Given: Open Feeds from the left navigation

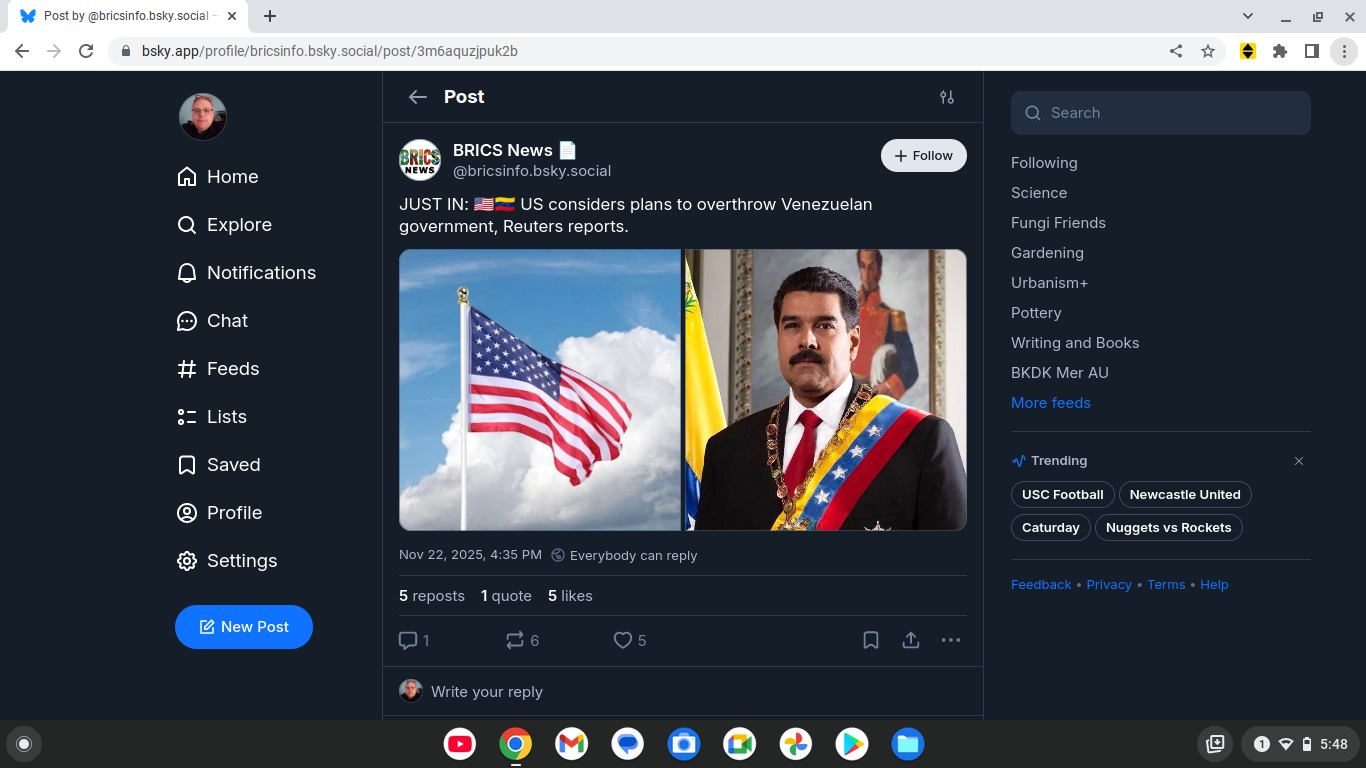Looking at the screenshot, I should pos(232,369).
